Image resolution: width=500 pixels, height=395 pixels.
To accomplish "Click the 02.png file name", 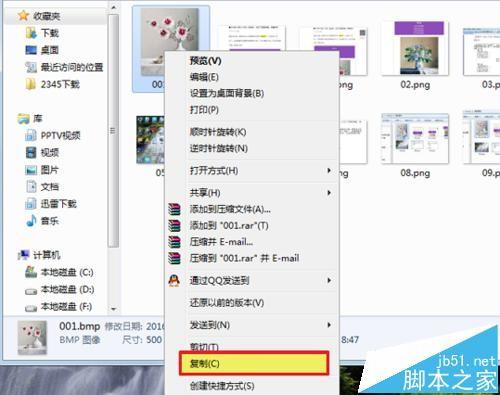I will [415, 85].
